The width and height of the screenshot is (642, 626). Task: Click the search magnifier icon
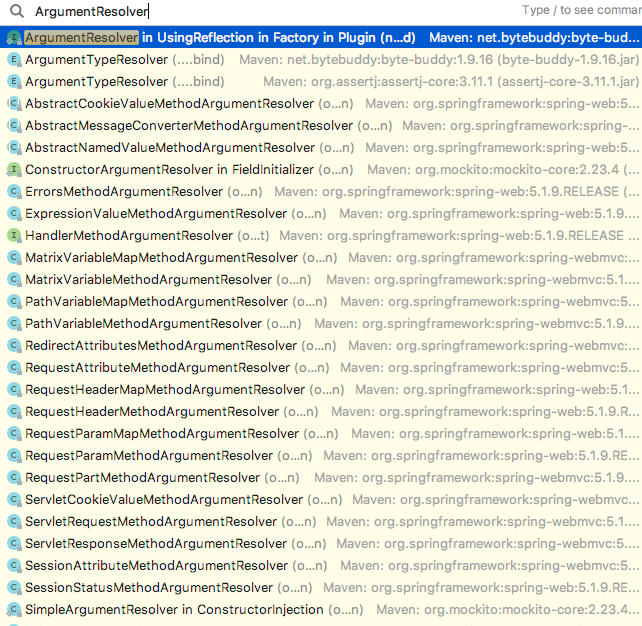click(17, 11)
